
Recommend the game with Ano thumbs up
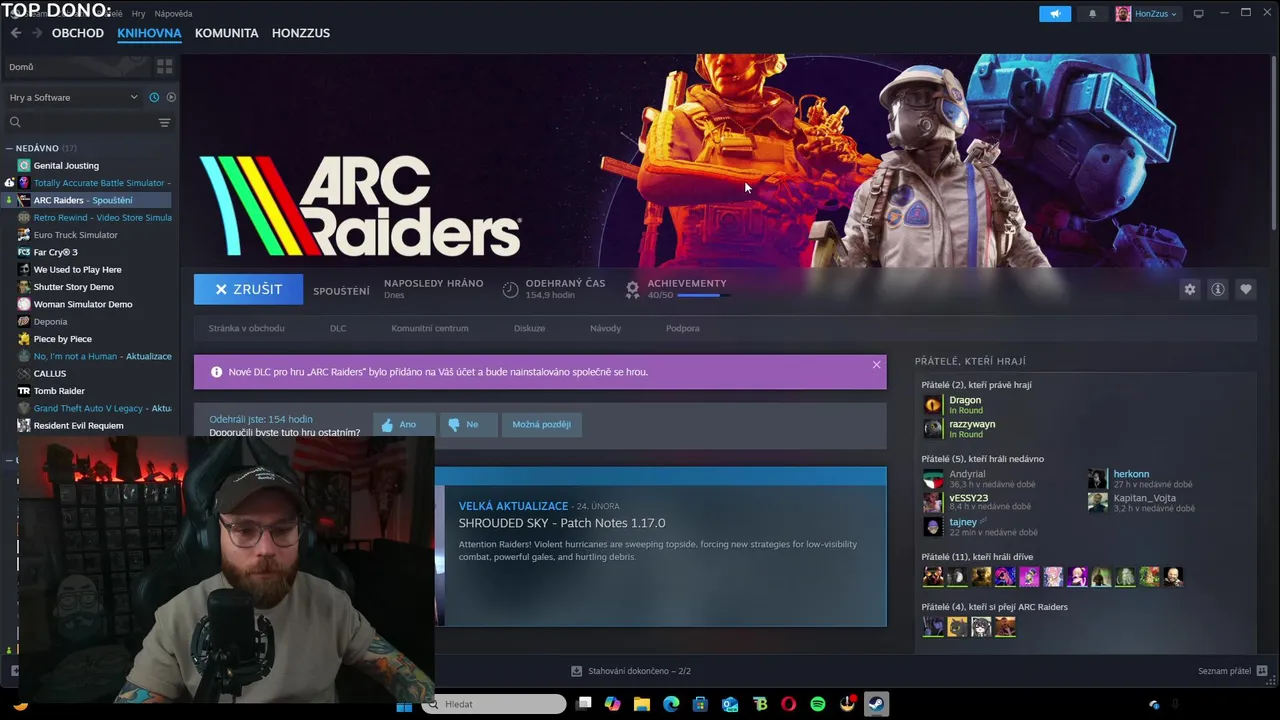click(404, 424)
